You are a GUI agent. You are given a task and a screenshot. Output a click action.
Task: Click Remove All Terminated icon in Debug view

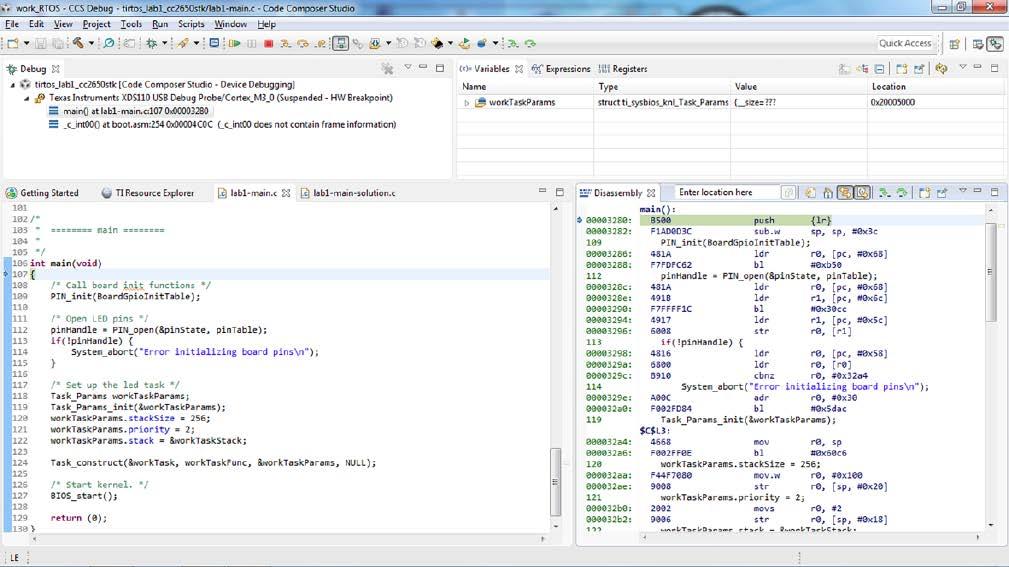click(387, 68)
